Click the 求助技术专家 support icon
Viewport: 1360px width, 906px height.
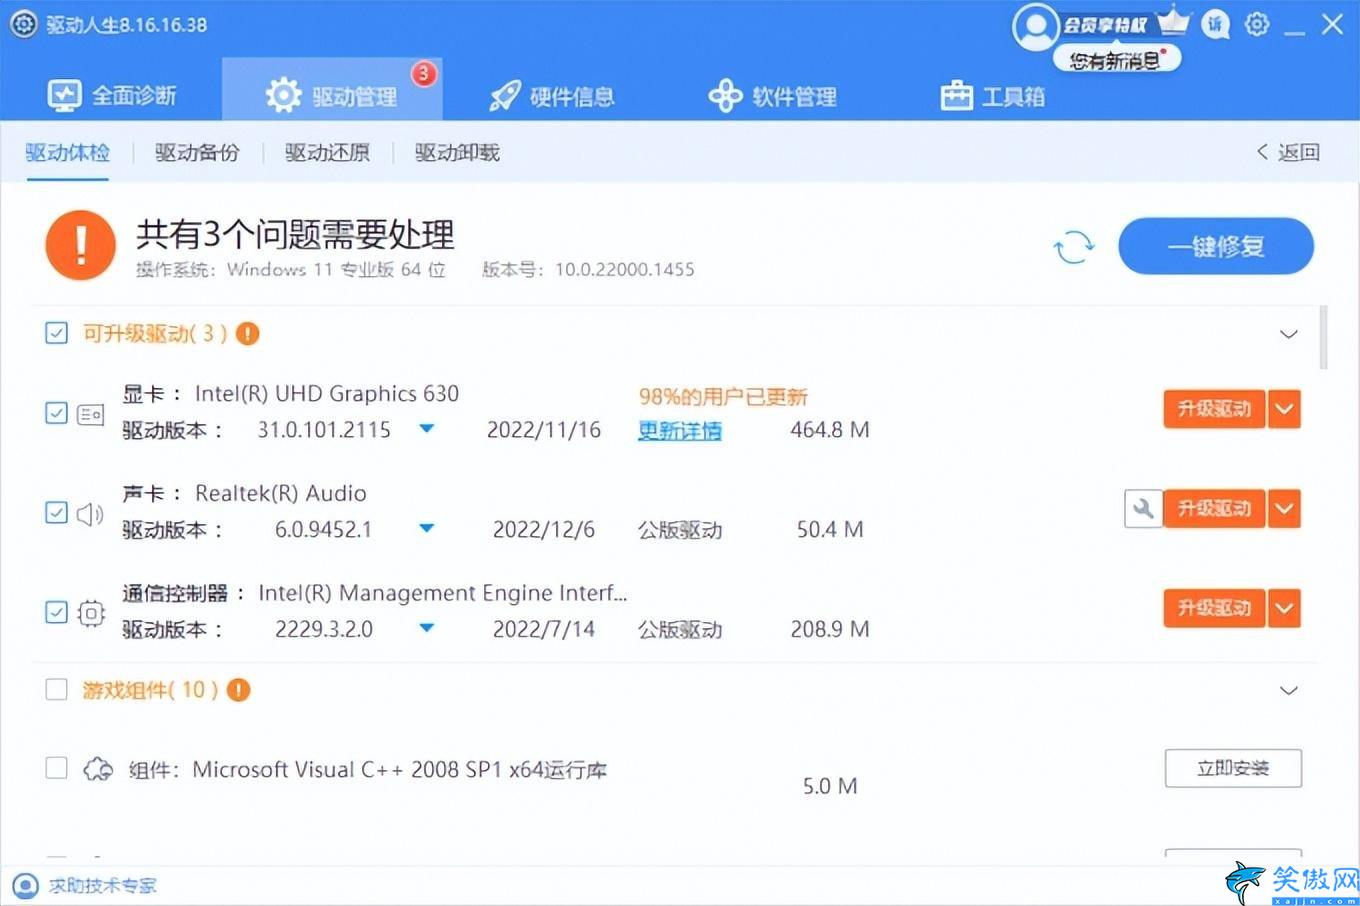[x=25, y=886]
